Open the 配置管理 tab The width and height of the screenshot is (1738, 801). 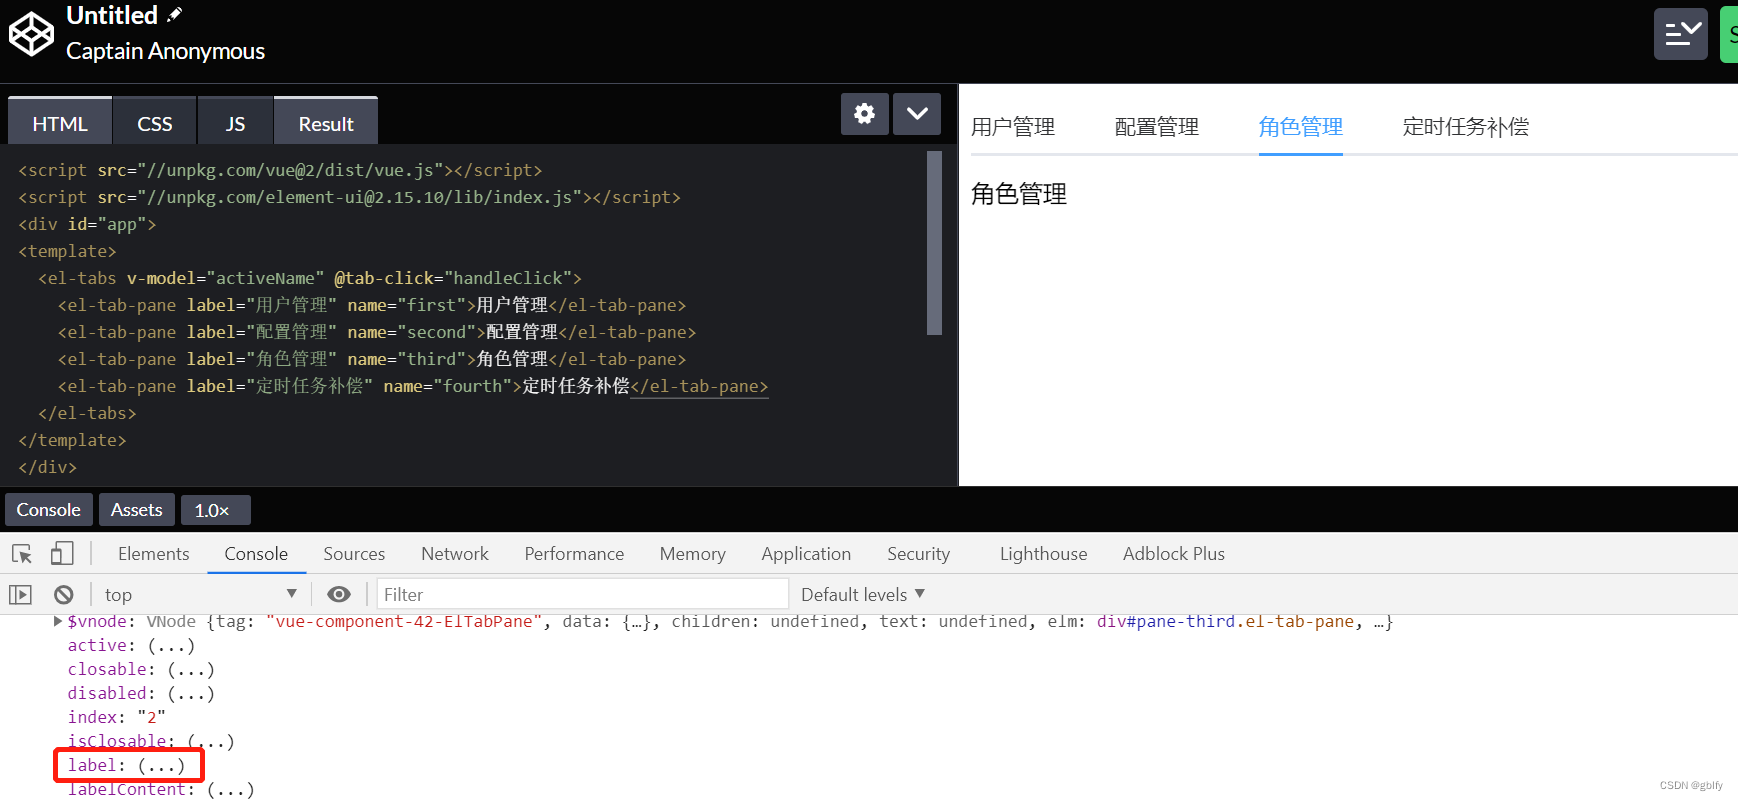click(x=1157, y=127)
